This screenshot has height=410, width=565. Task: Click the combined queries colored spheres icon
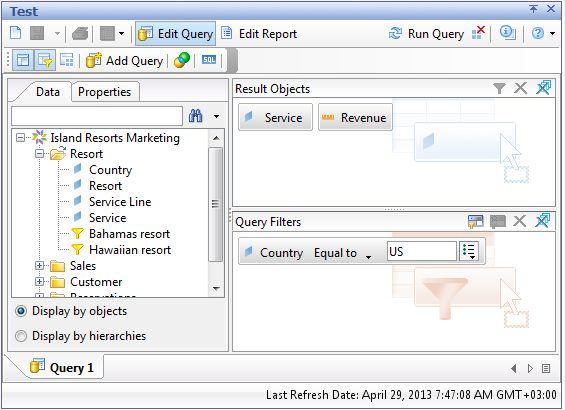click(x=182, y=60)
